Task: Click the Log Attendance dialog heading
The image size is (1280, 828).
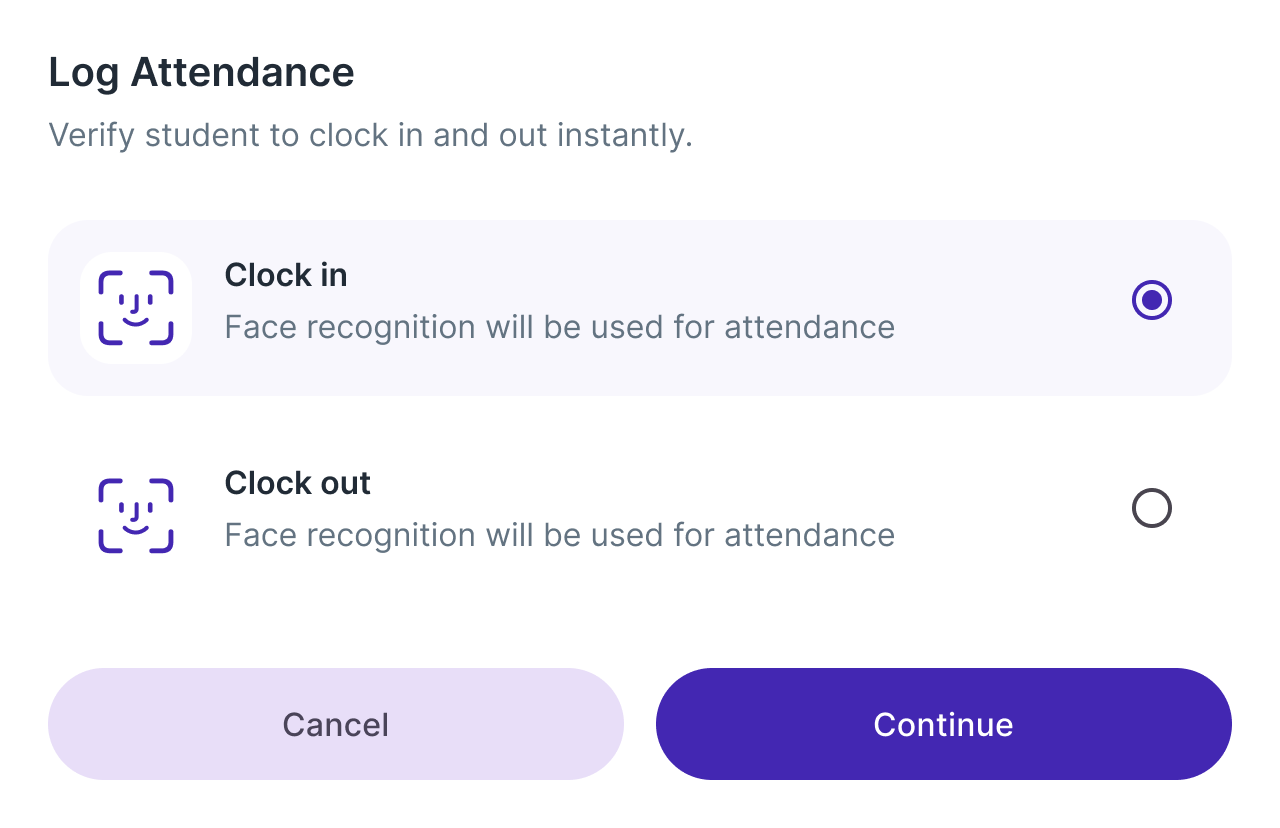Action: click(x=202, y=73)
